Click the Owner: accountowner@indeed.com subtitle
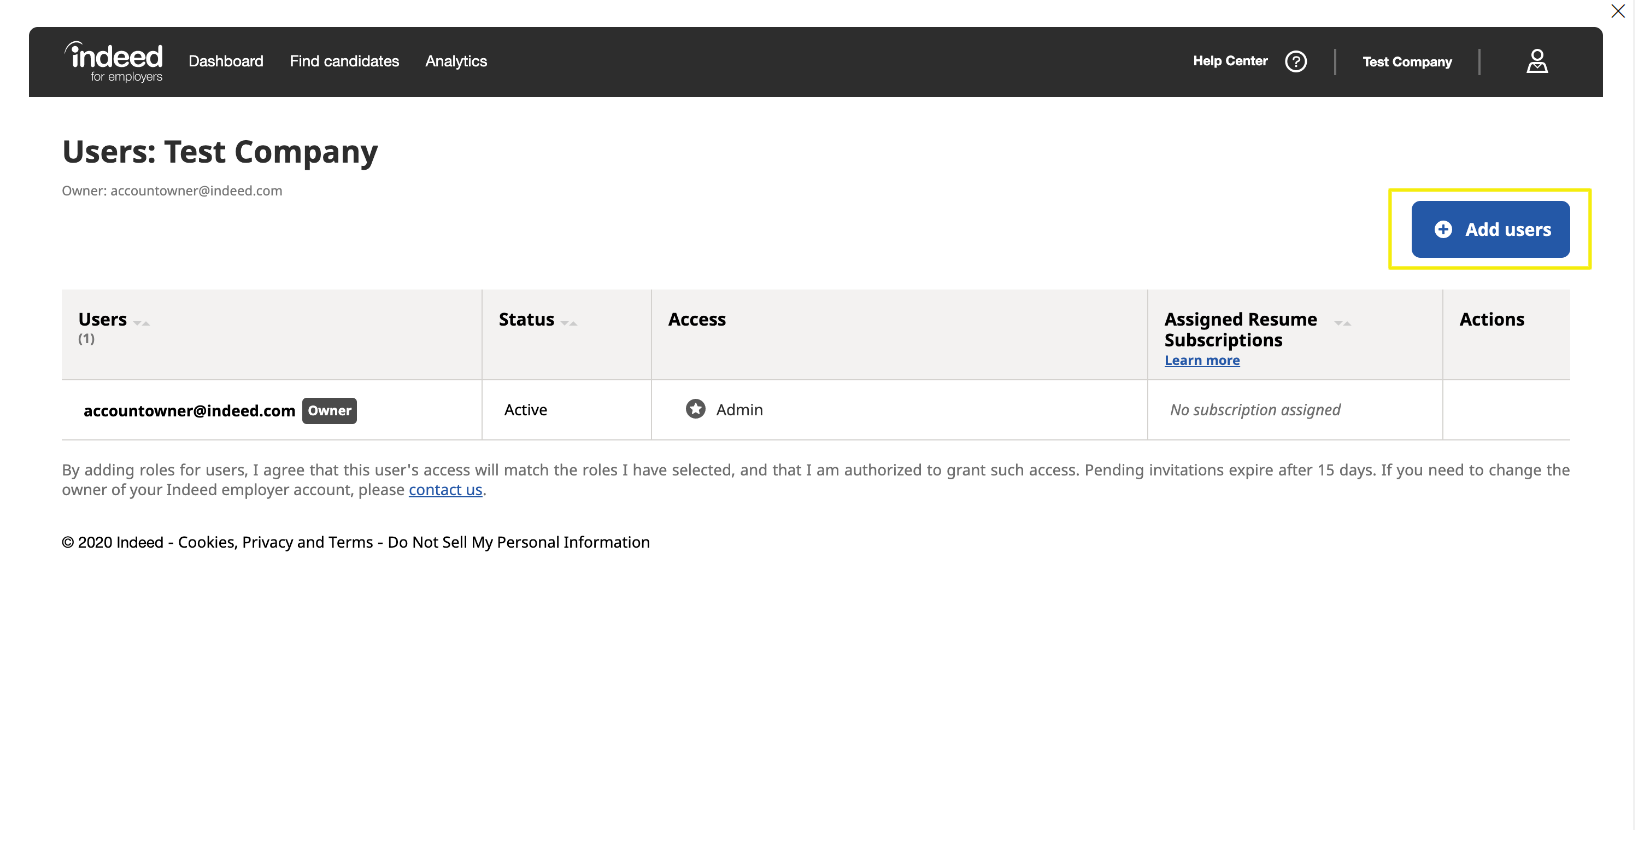 [172, 191]
